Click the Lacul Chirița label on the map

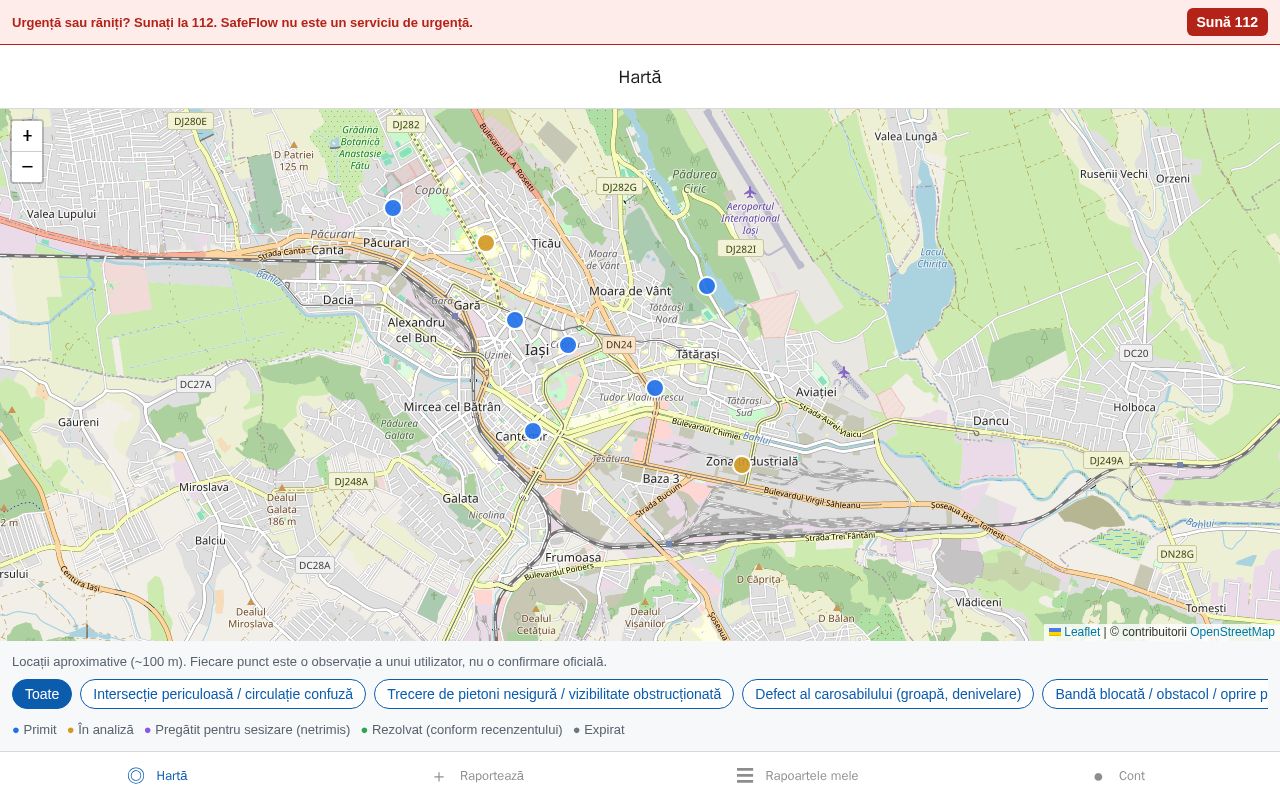932,258
